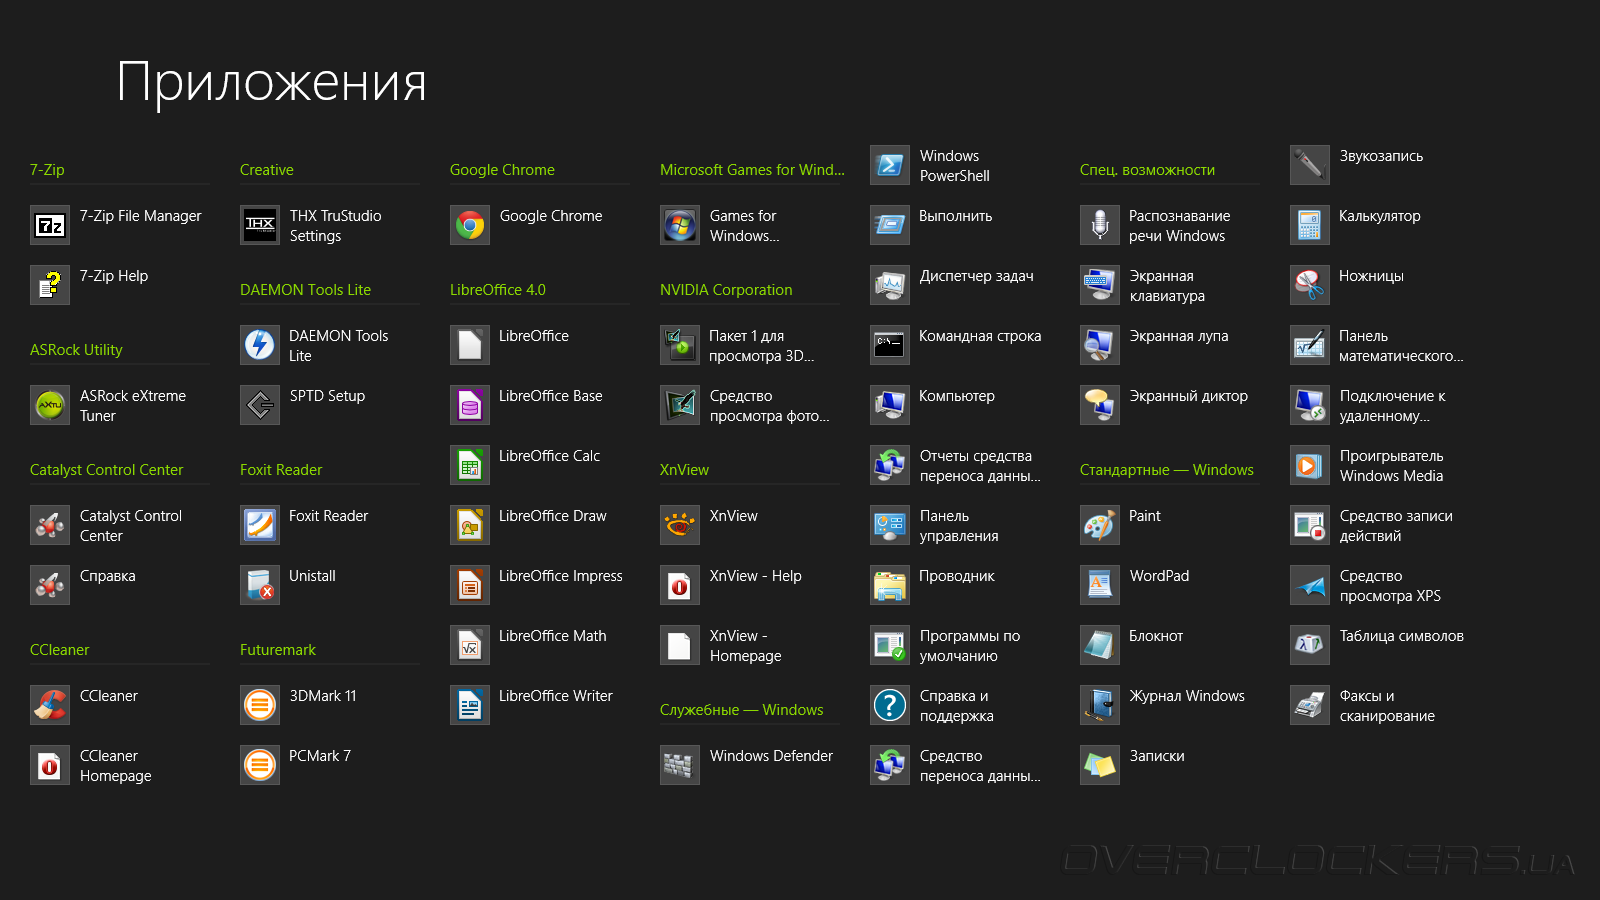1600x900 pixels.
Task: Open Факсы и сканирование label
Action: [x=1387, y=706]
